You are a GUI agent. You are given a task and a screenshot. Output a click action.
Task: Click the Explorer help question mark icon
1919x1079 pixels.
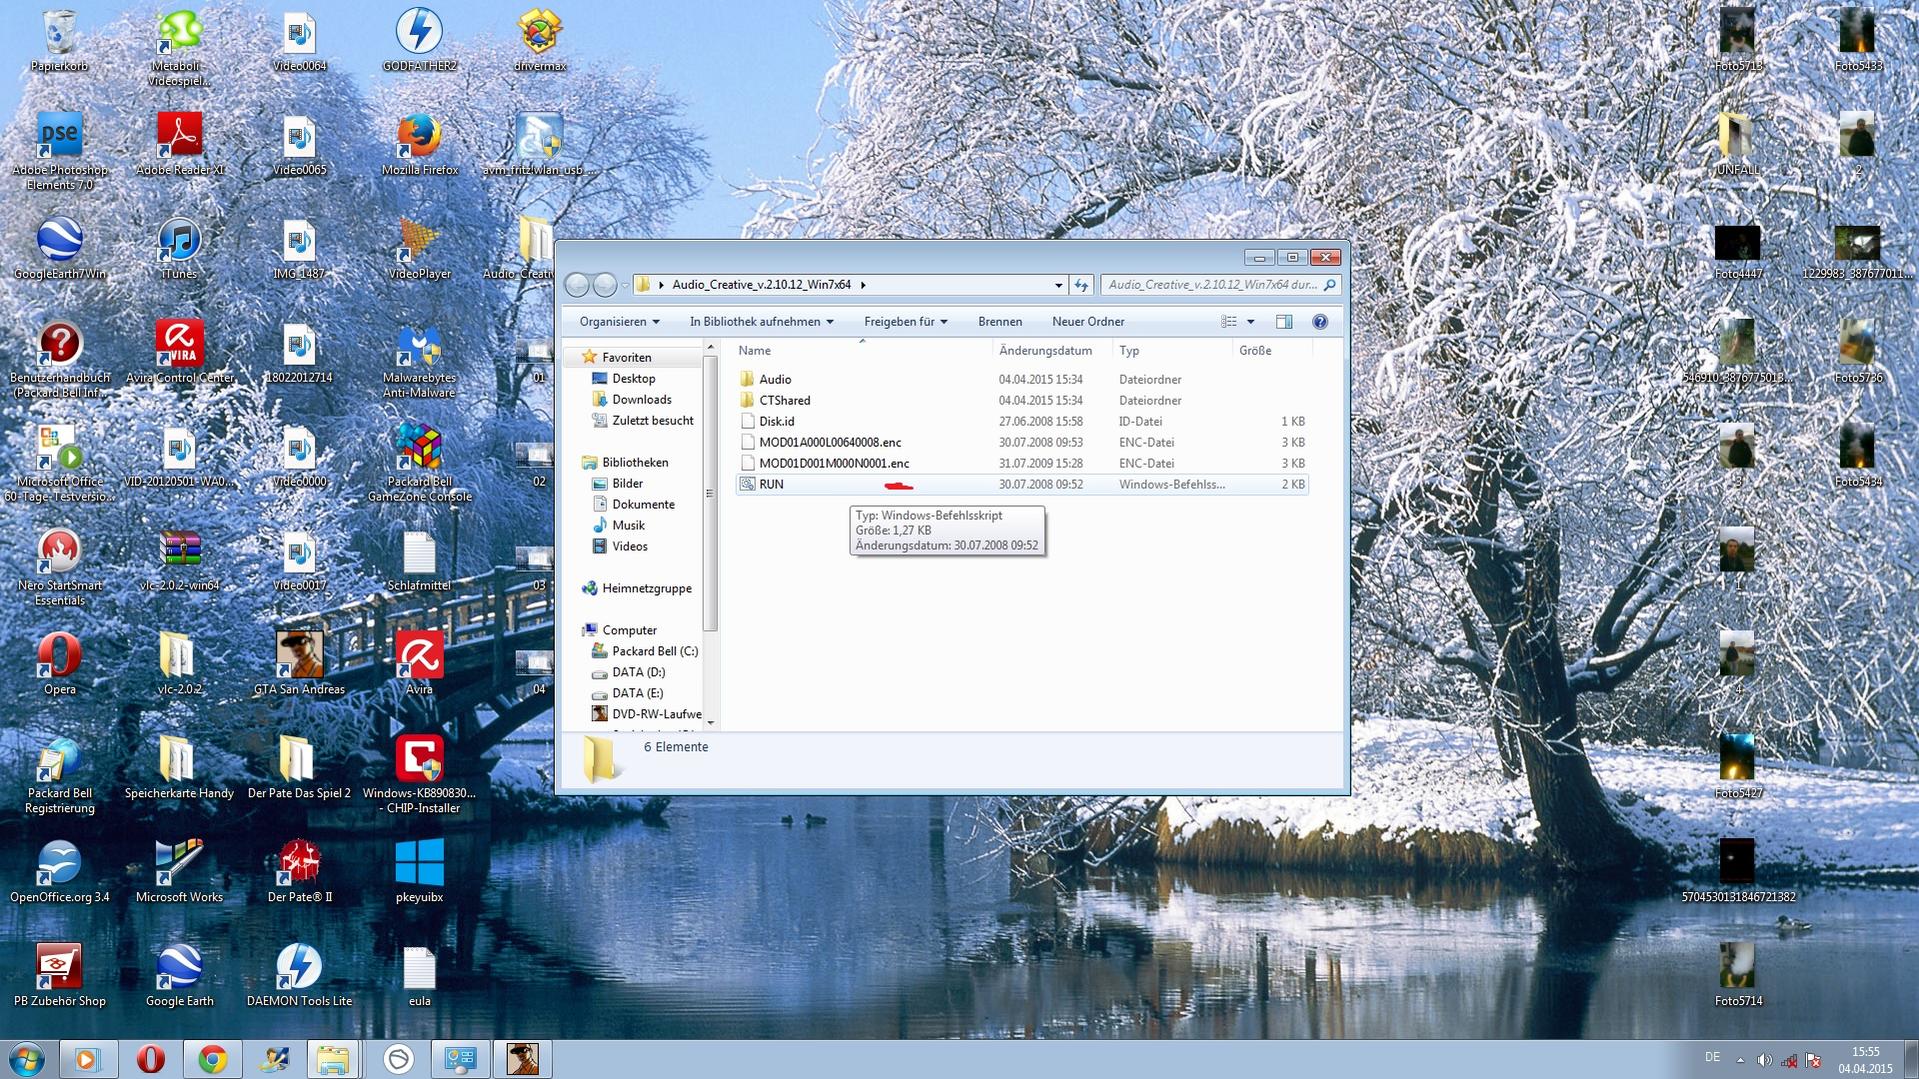point(1320,322)
